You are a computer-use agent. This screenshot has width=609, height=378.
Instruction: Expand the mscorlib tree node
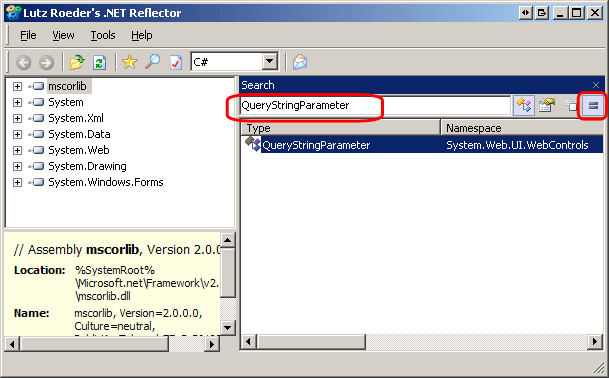pyautogui.click(x=17, y=86)
